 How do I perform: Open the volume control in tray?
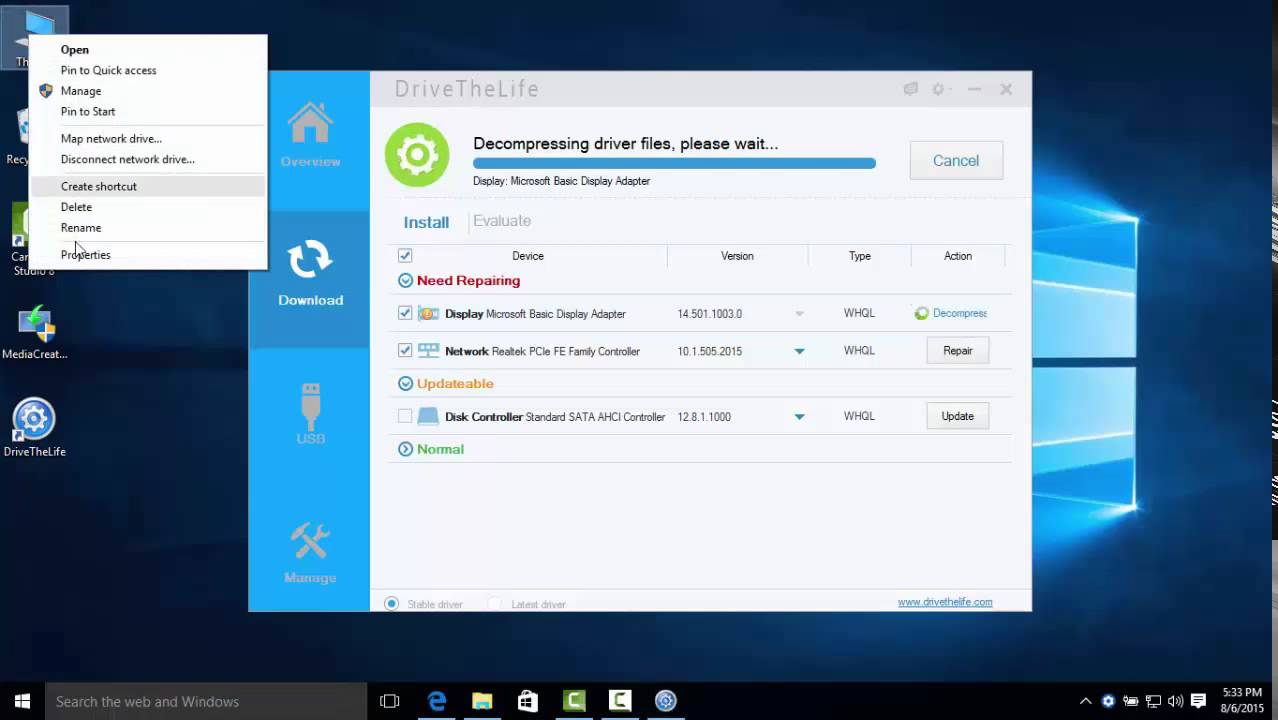1175,701
